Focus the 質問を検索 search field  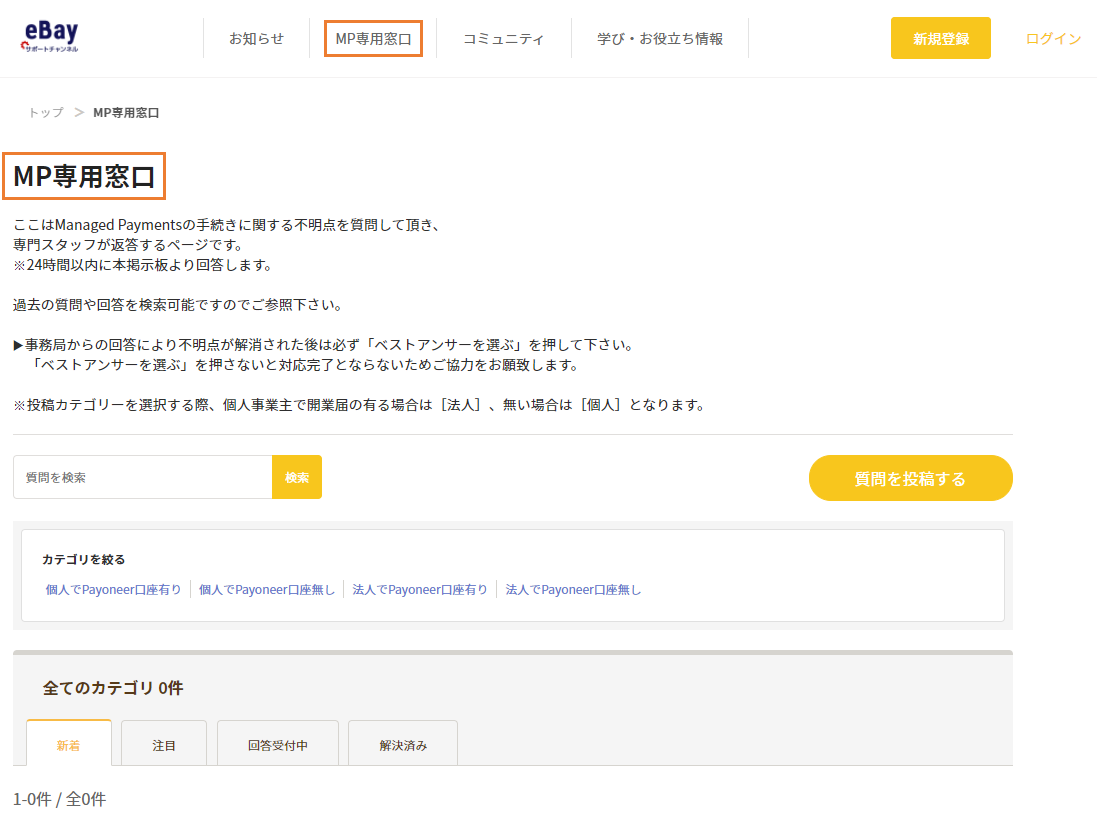(143, 477)
